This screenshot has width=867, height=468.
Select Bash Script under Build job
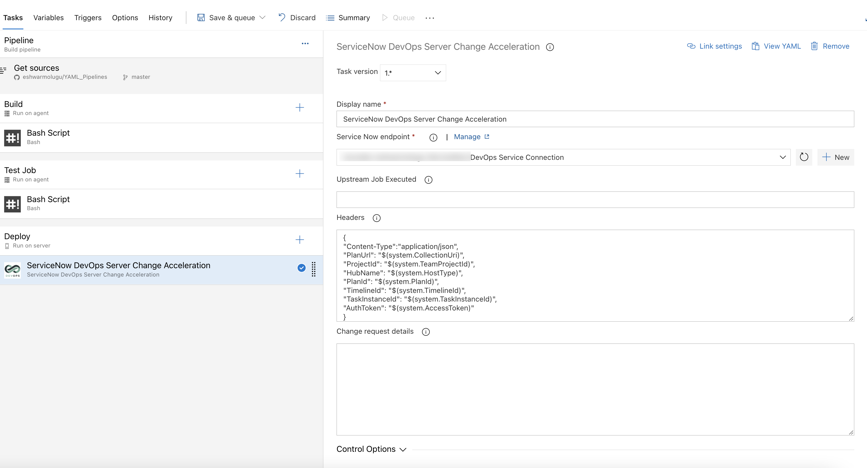161,137
